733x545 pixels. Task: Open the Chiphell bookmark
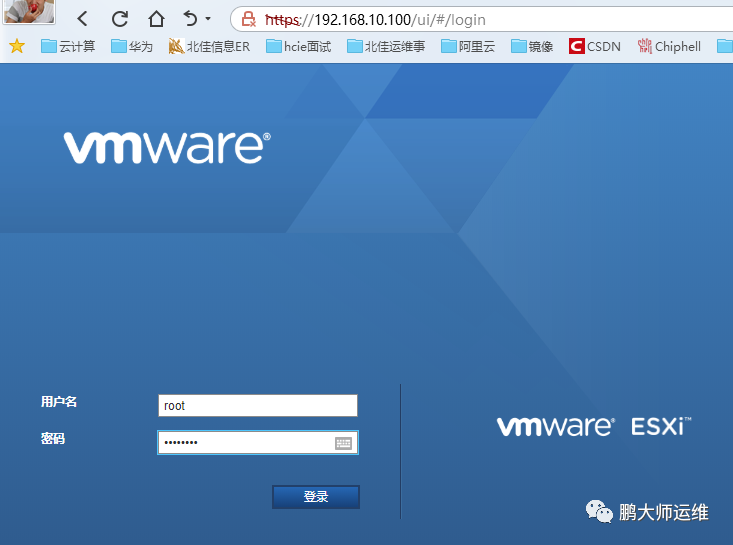(x=669, y=46)
